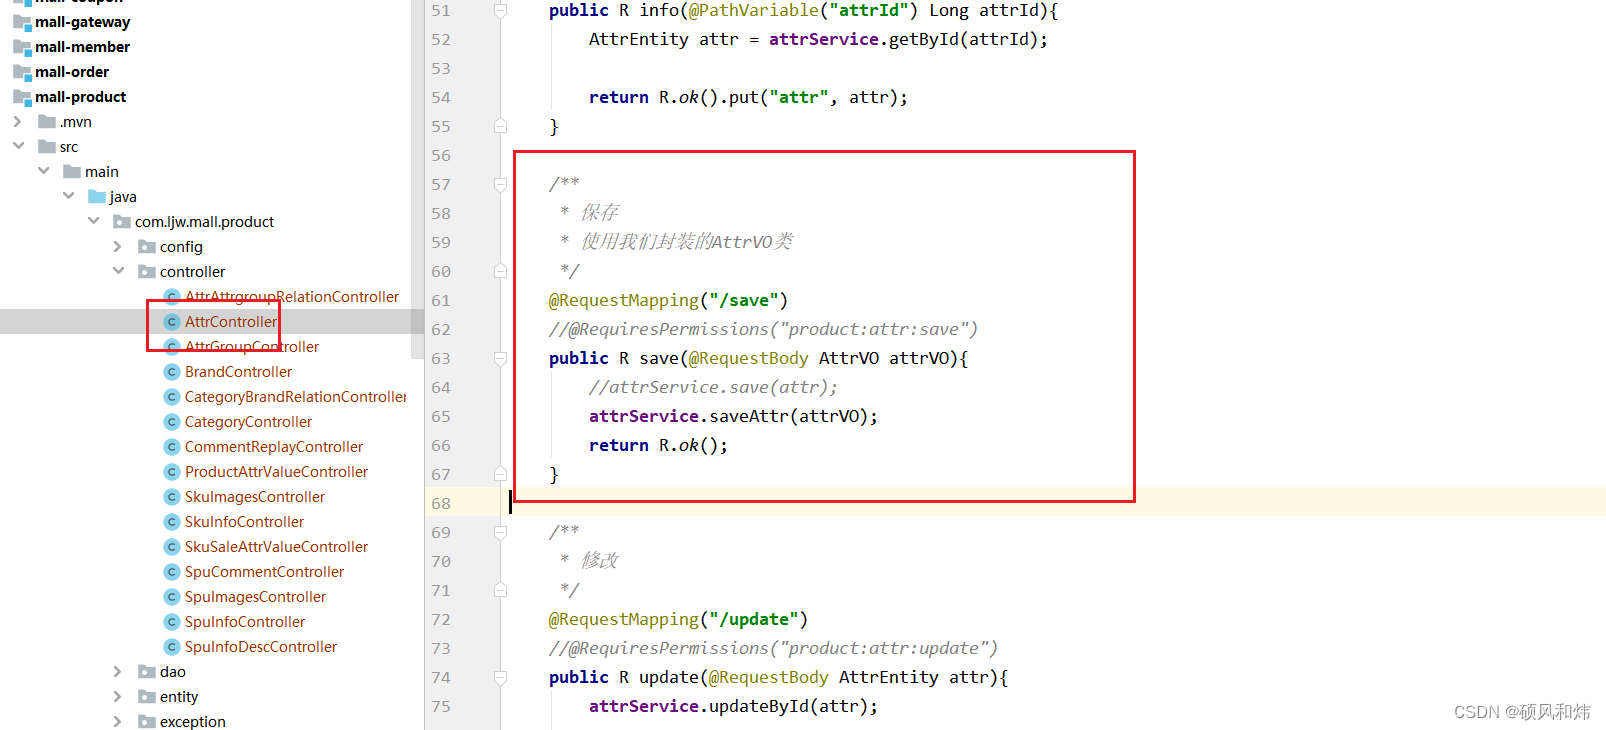This screenshot has height=730, width=1606.
Task: Open SpuInfoController file
Action: 245,622
